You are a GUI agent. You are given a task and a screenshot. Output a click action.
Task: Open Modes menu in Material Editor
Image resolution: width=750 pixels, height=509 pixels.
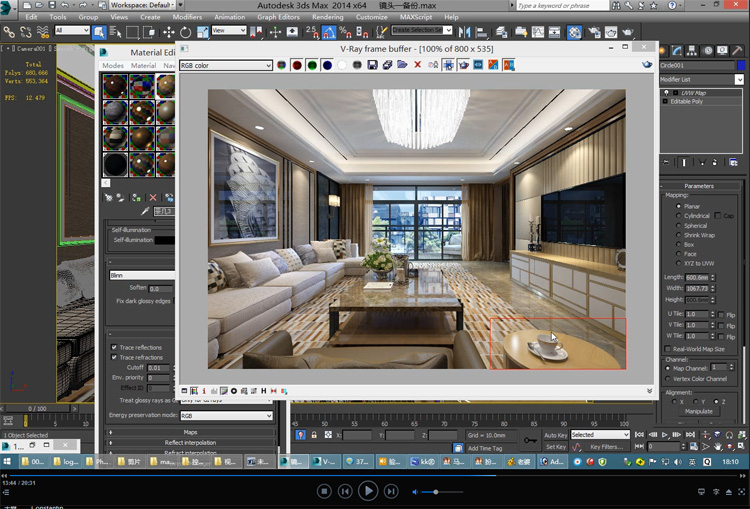click(x=113, y=66)
